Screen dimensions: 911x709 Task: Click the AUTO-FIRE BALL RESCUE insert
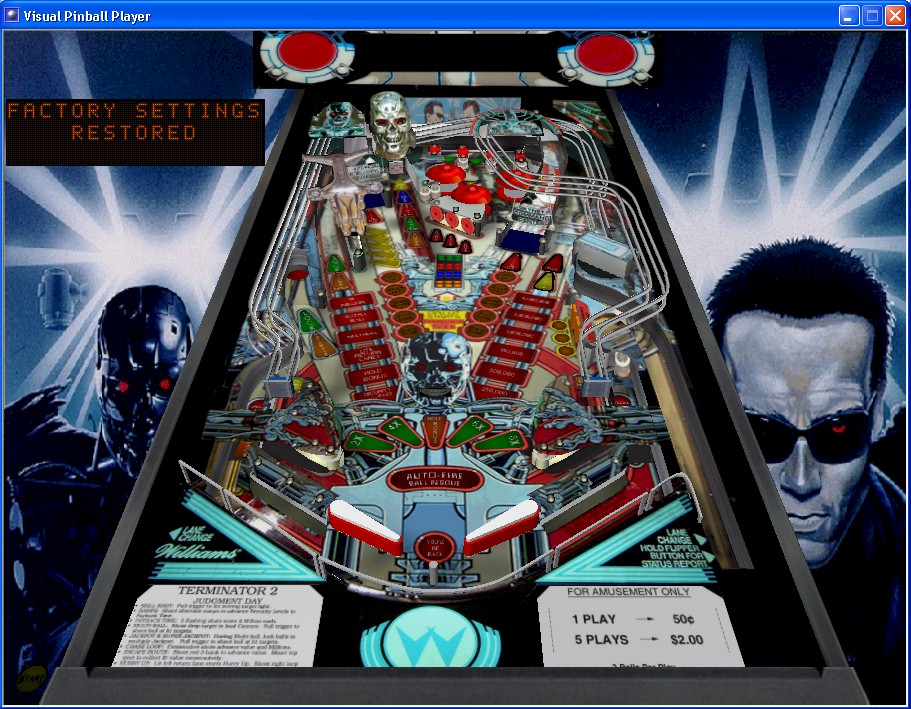[x=435, y=479]
